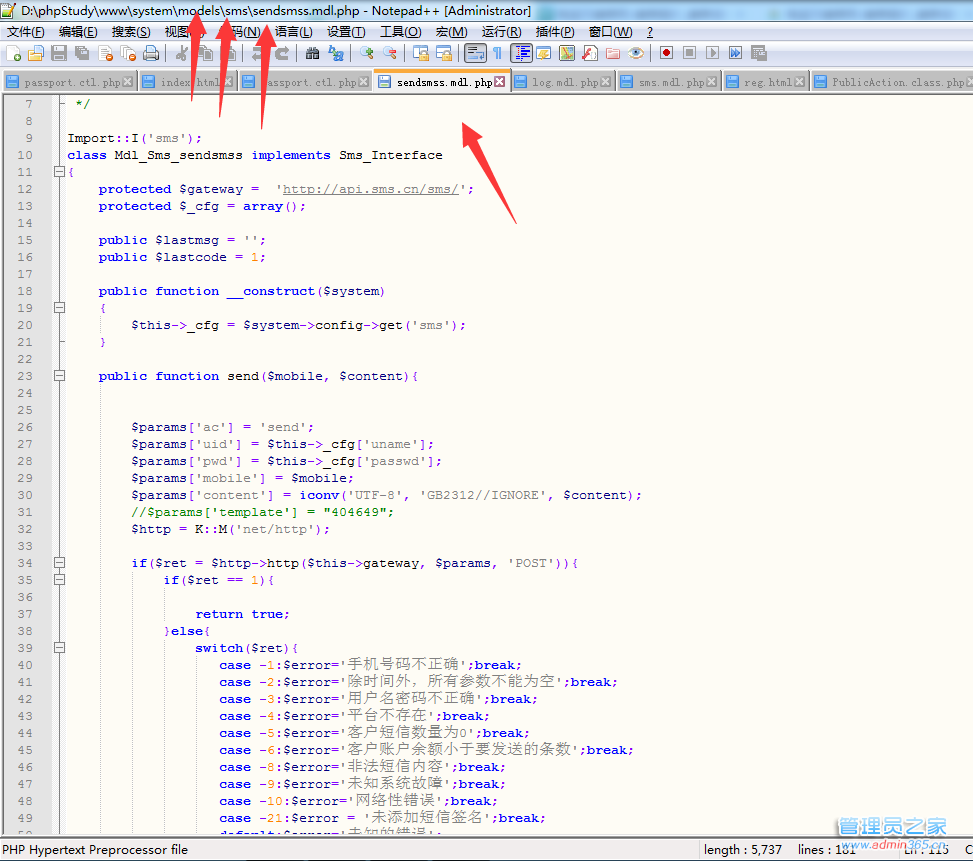Show the Document Map panel

[x=567, y=53]
